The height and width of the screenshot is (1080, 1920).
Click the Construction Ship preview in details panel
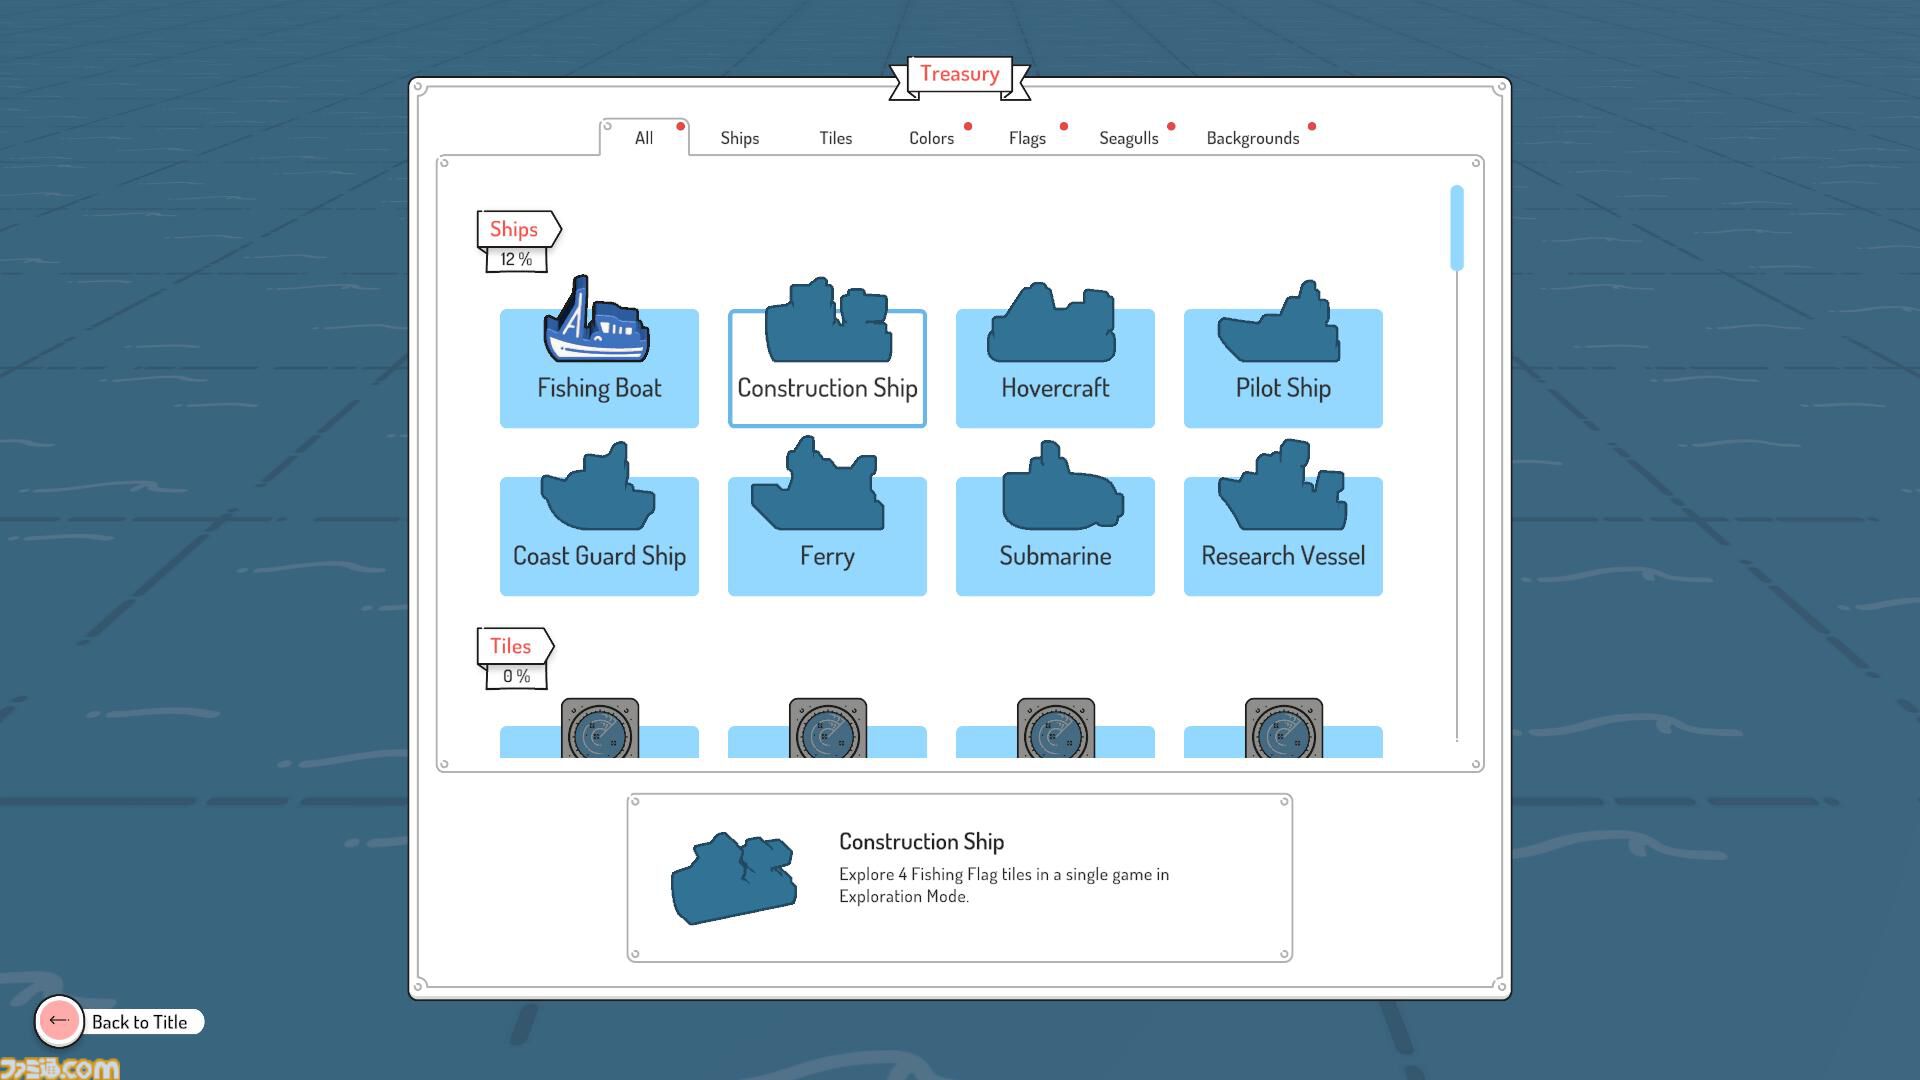[734, 878]
